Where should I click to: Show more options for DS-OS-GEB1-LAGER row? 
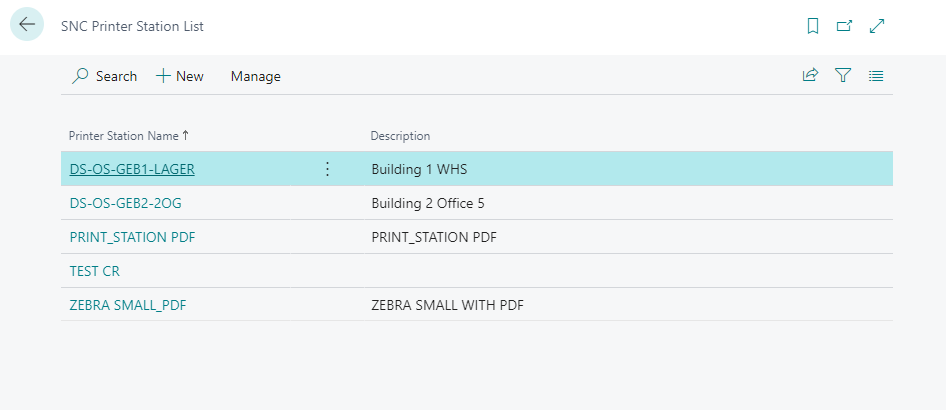click(x=327, y=169)
